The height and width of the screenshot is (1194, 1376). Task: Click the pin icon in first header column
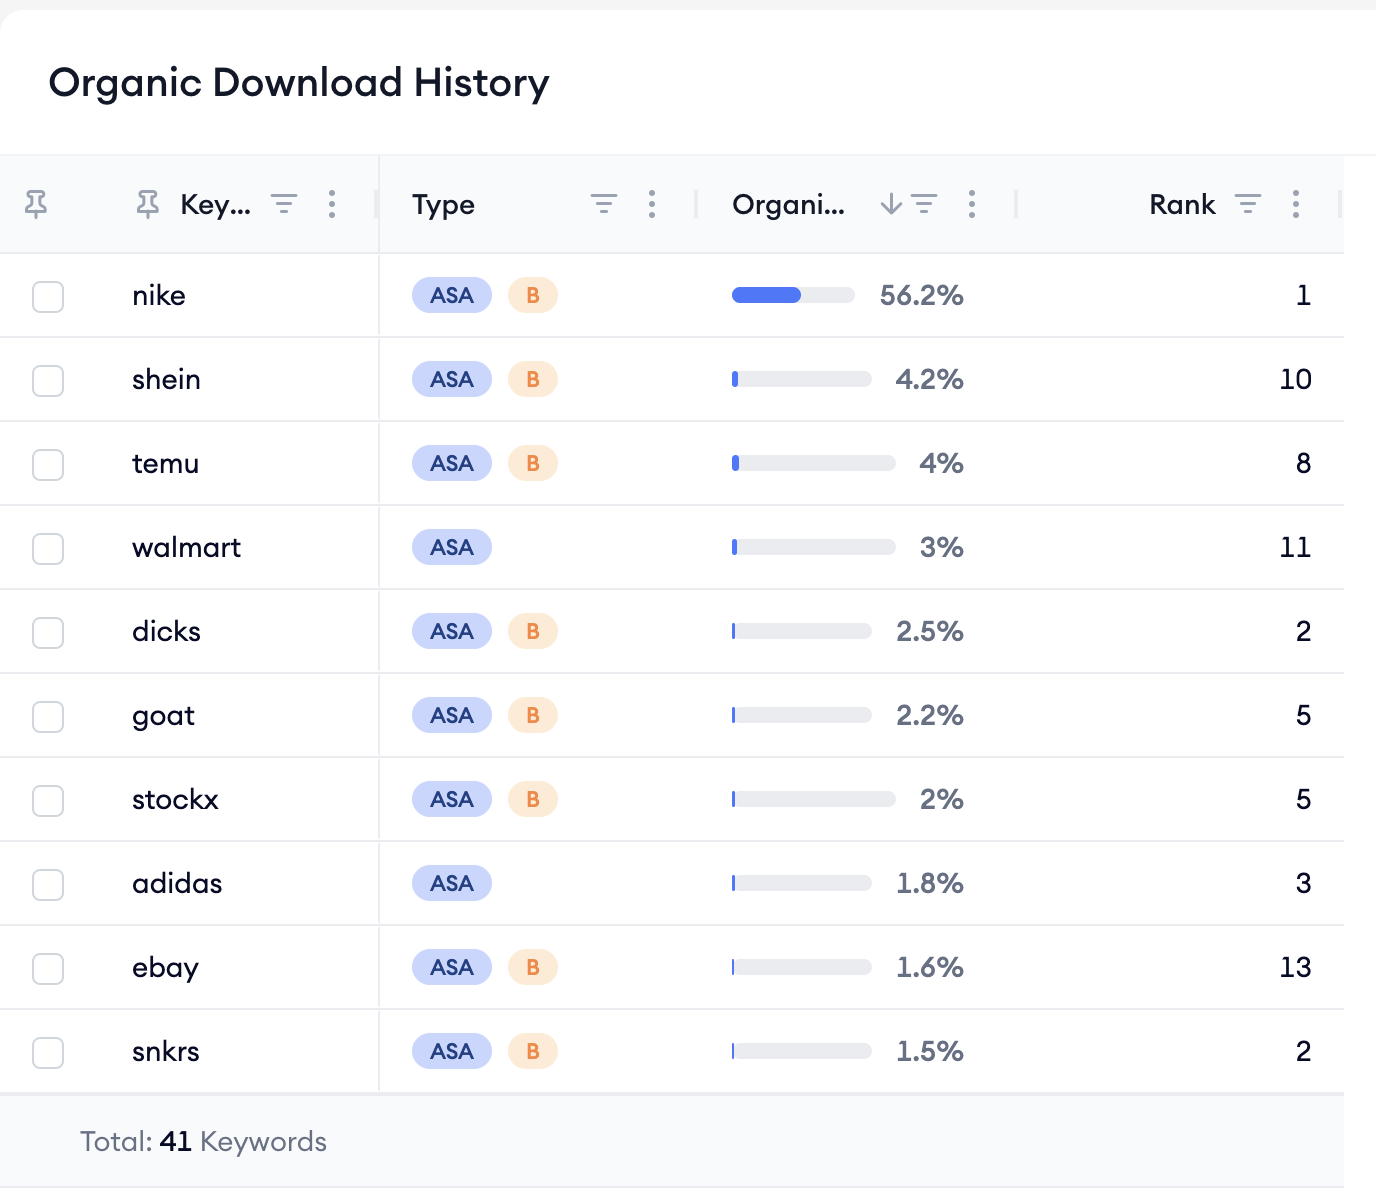36,205
